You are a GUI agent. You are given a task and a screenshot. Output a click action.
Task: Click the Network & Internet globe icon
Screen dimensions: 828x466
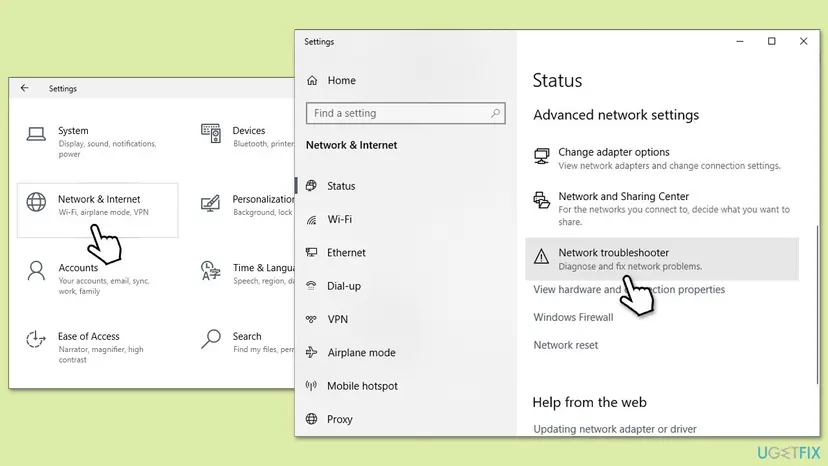click(36, 202)
